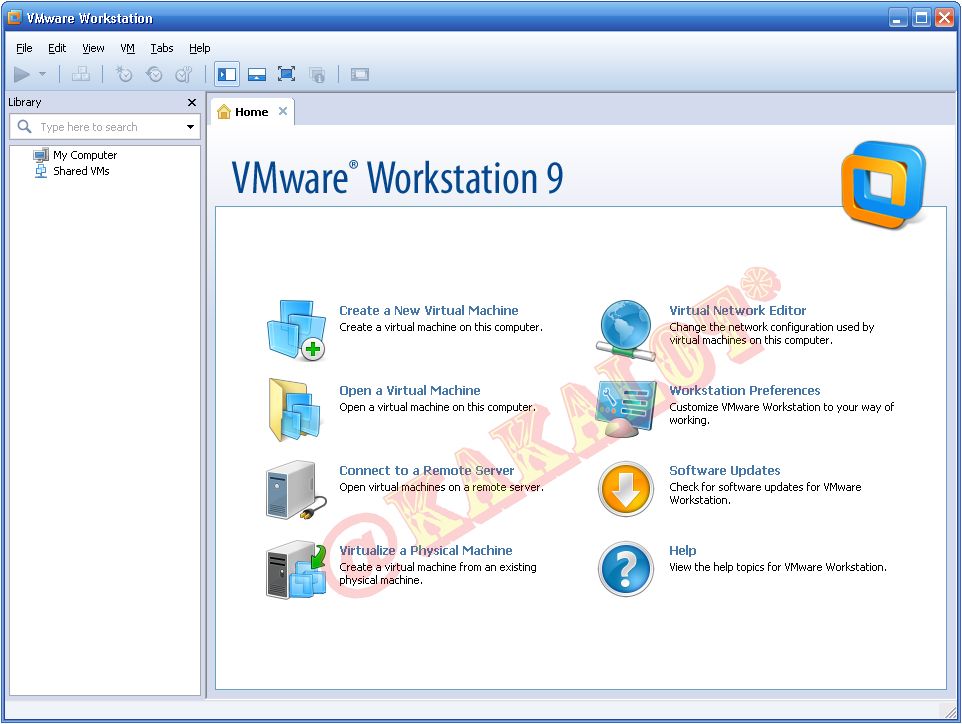Click the Open a Virtual Machine folder icon
Image resolution: width=962 pixels, height=724 pixels.
tap(295, 410)
